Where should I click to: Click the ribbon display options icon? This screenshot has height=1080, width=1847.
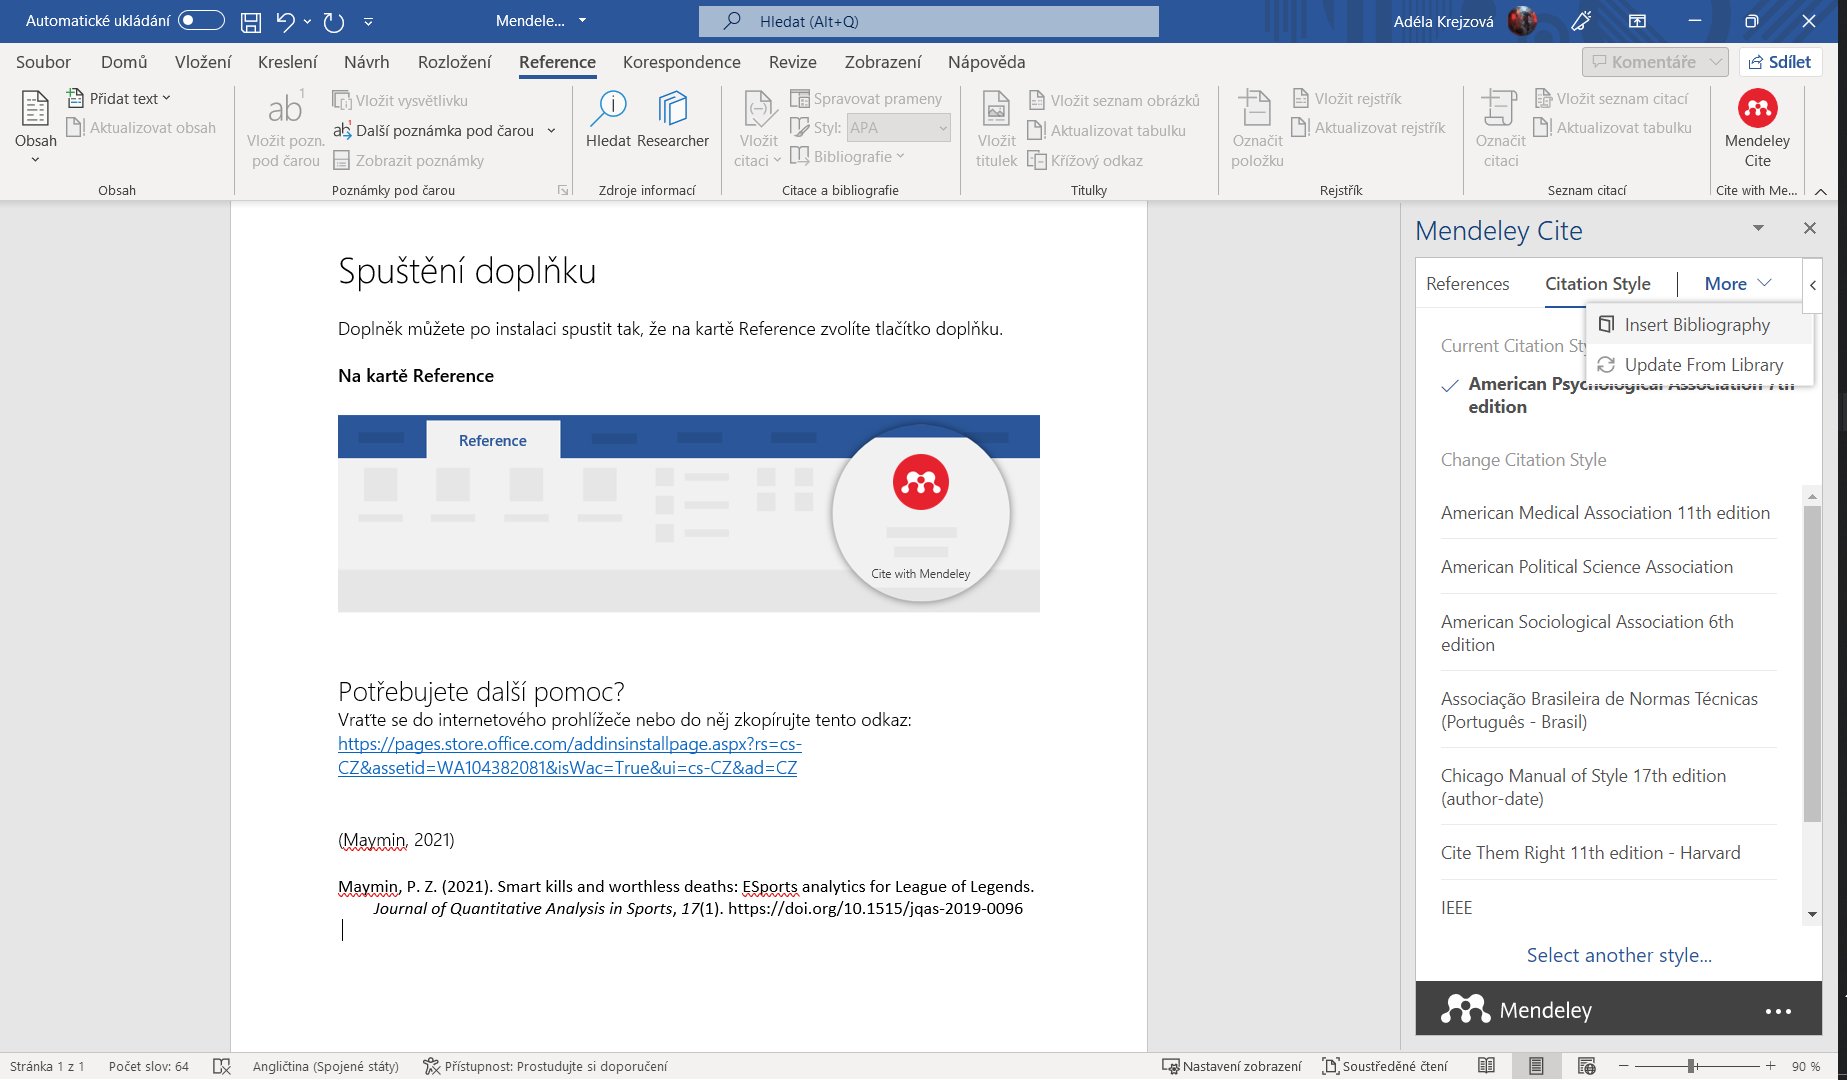pos(1637,21)
